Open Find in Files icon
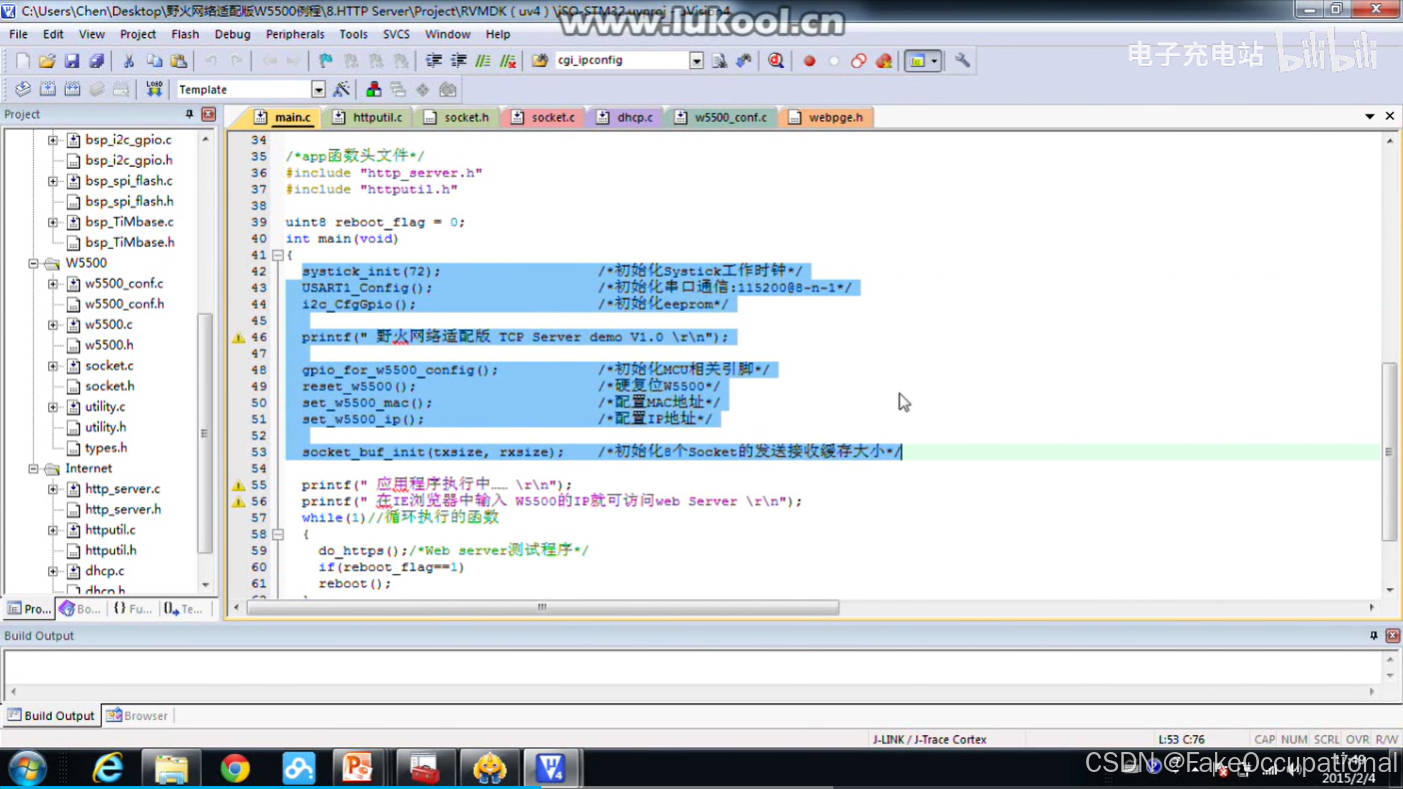 pos(540,61)
